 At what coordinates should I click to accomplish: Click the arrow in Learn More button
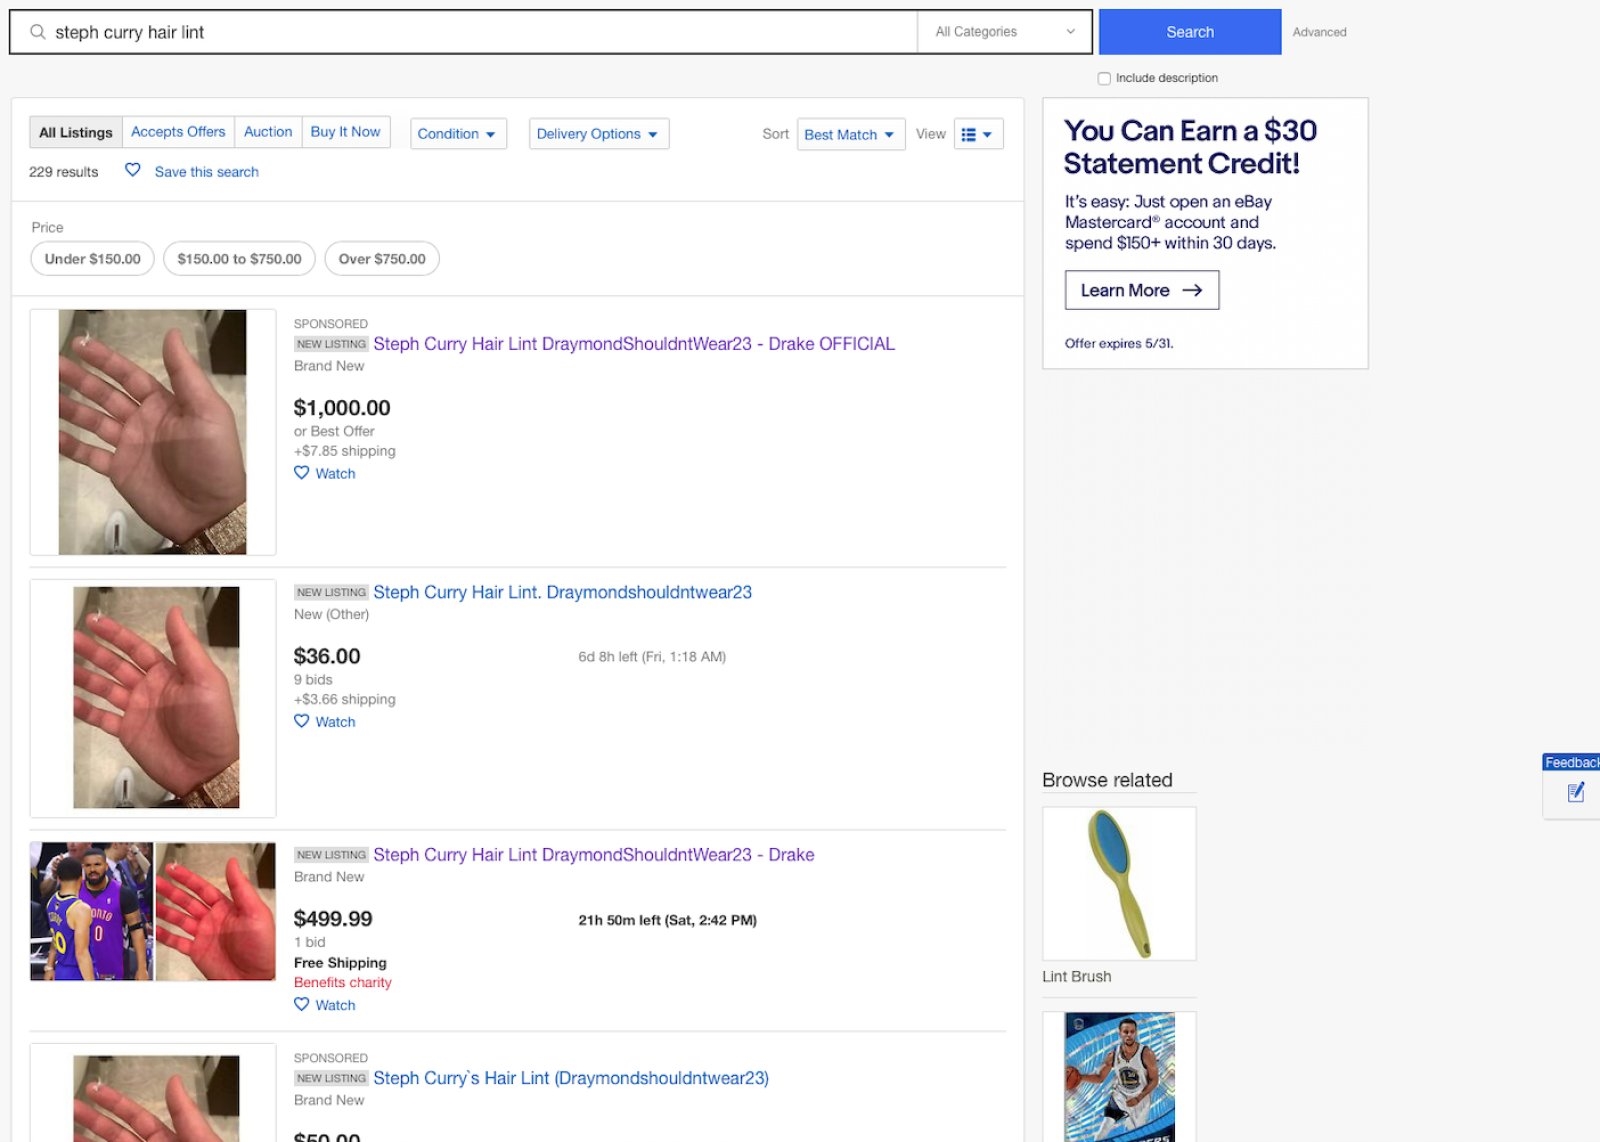1192,290
